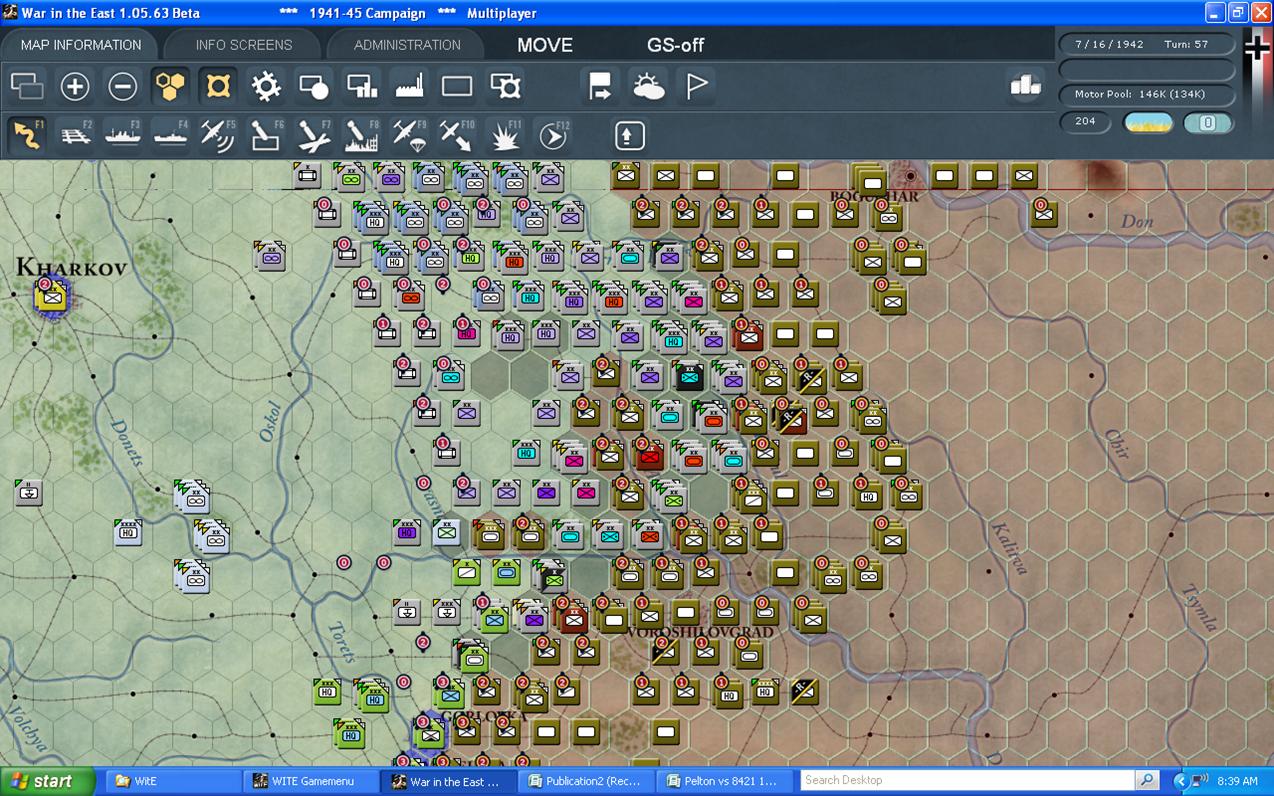Toggle the yellow hex grid overlay

171,86
